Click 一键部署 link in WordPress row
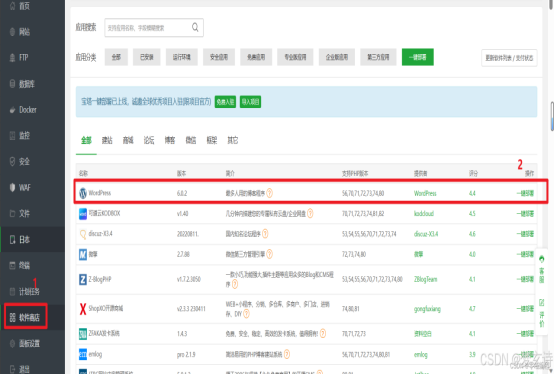Viewport: 554px width, 374px height. pyautogui.click(x=525, y=193)
